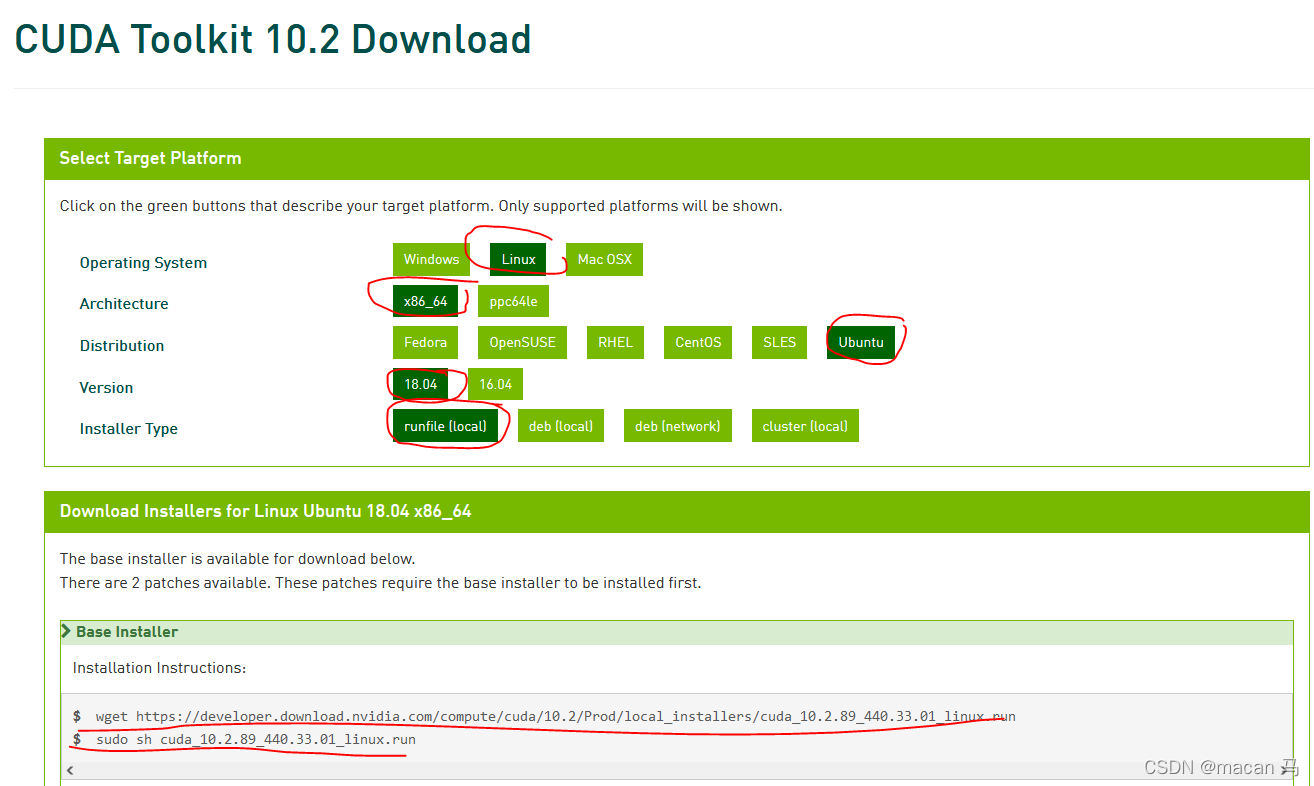Pick the x86_64 architecture
Viewport: 1314px width, 786px height.
[x=425, y=301]
